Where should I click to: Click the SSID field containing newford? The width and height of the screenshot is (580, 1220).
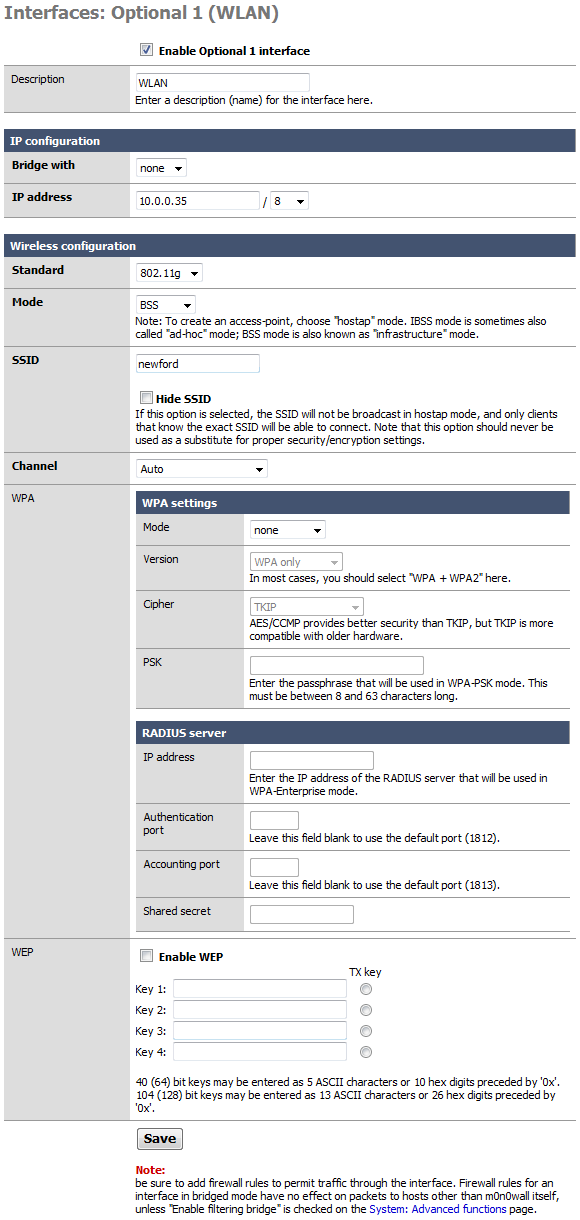198,364
